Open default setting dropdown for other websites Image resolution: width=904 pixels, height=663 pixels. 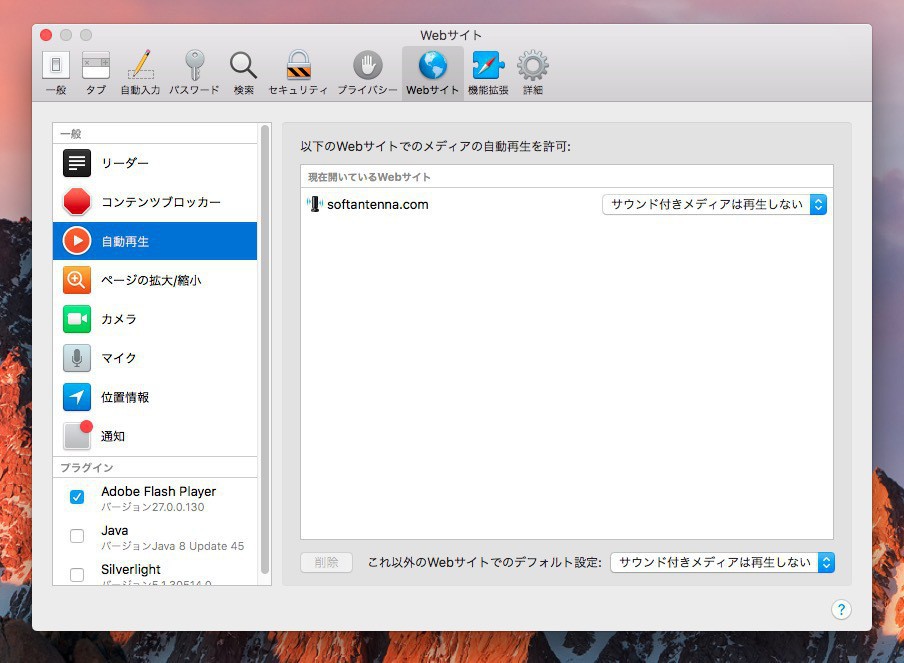point(722,562)
